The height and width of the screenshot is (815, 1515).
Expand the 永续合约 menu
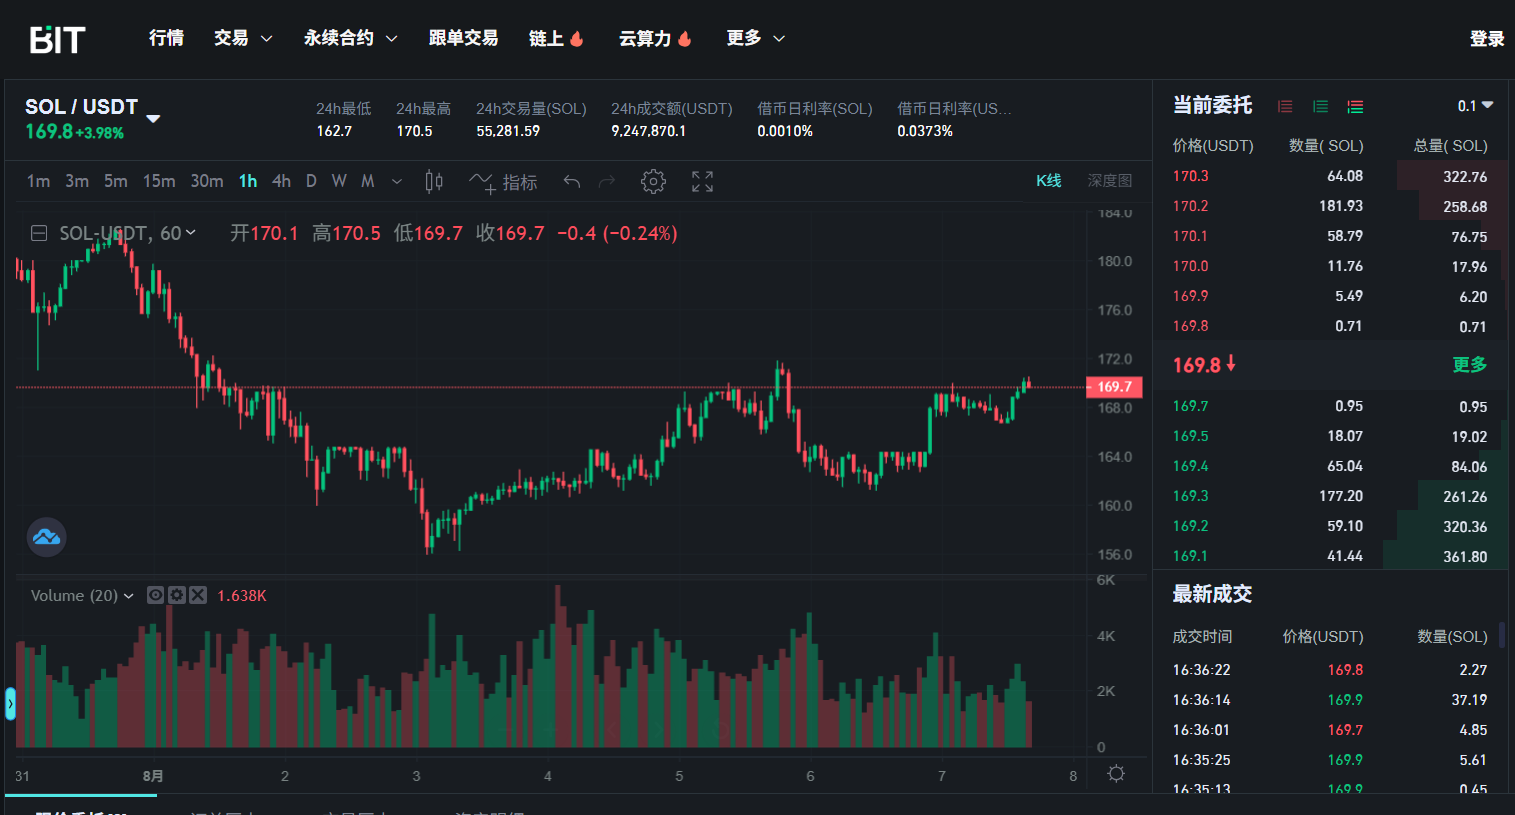click(350, 38)
